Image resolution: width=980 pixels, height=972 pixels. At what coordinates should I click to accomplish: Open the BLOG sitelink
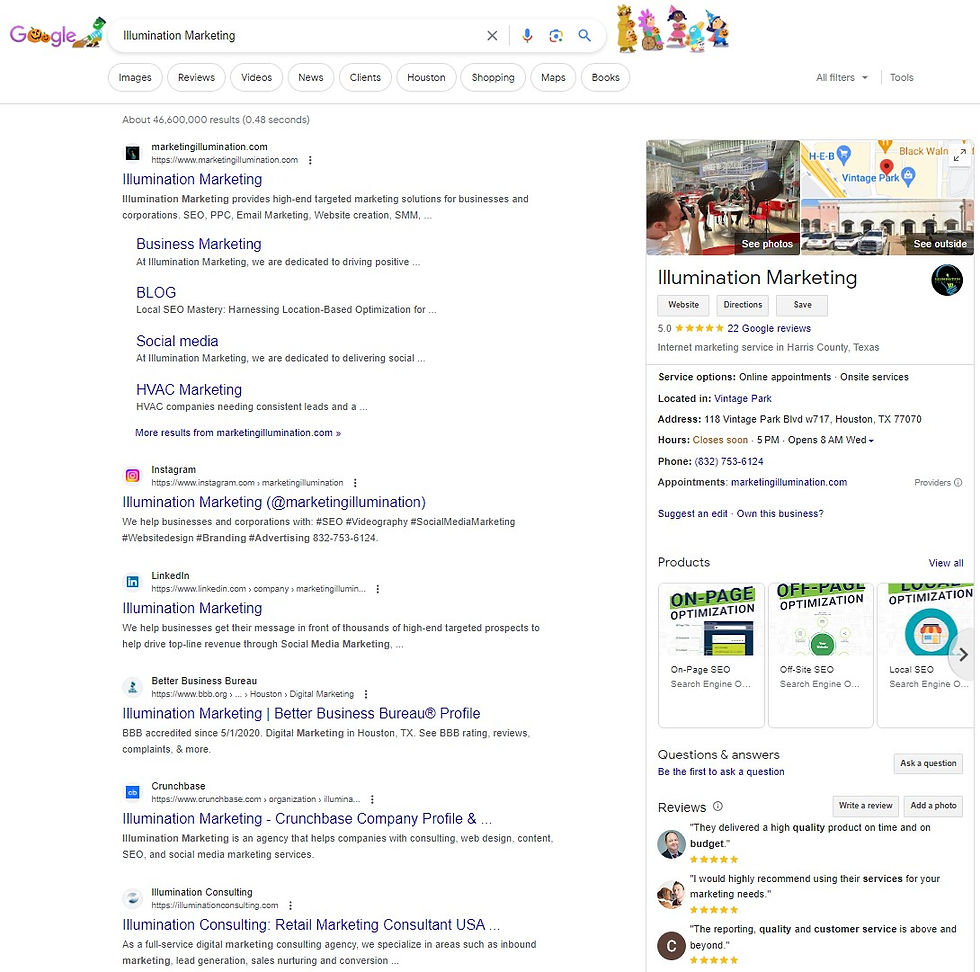[156, 293]
